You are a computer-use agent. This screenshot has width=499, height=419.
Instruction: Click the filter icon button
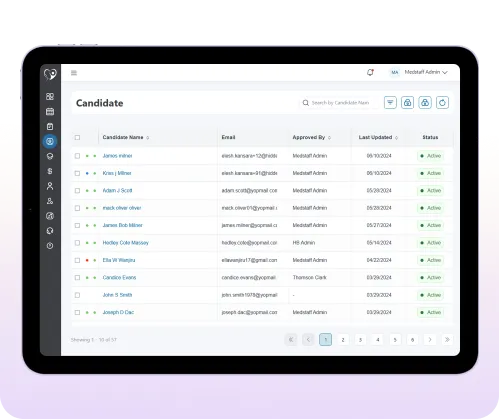(390, 103)
